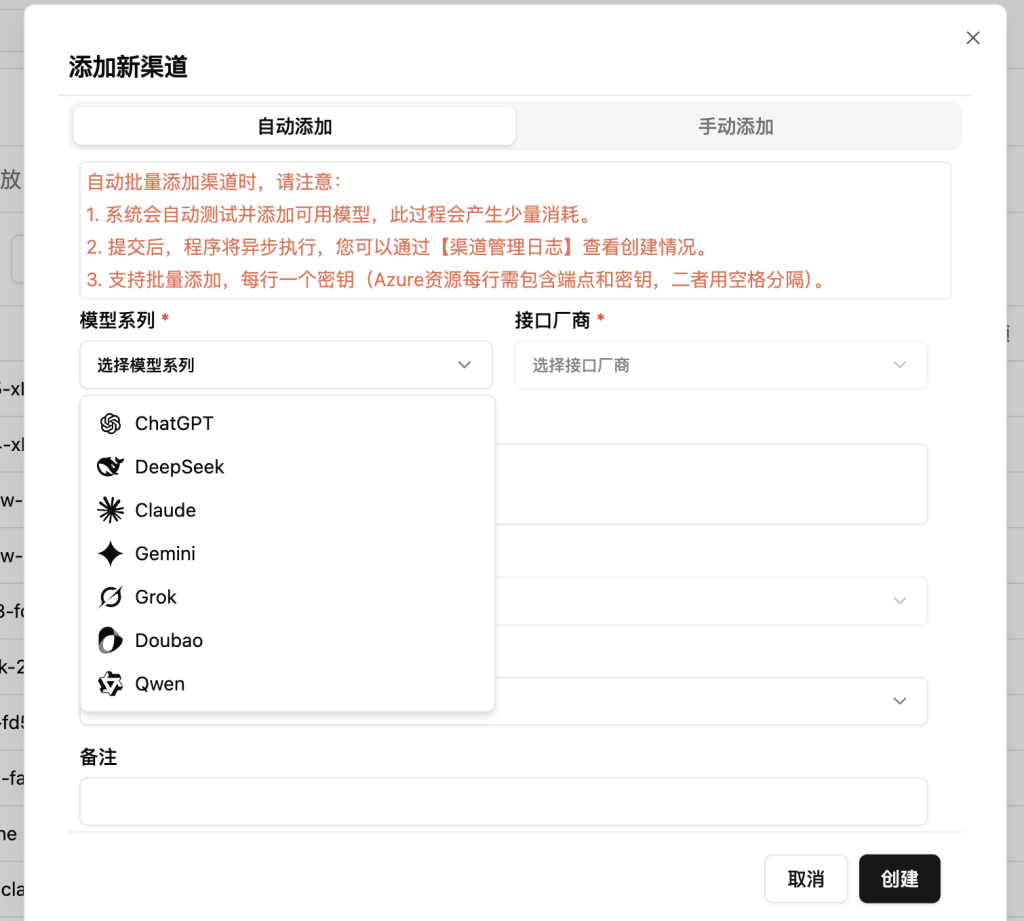
Task: Click notice line 3 about Azure资源
Action: tap(457, 280)
